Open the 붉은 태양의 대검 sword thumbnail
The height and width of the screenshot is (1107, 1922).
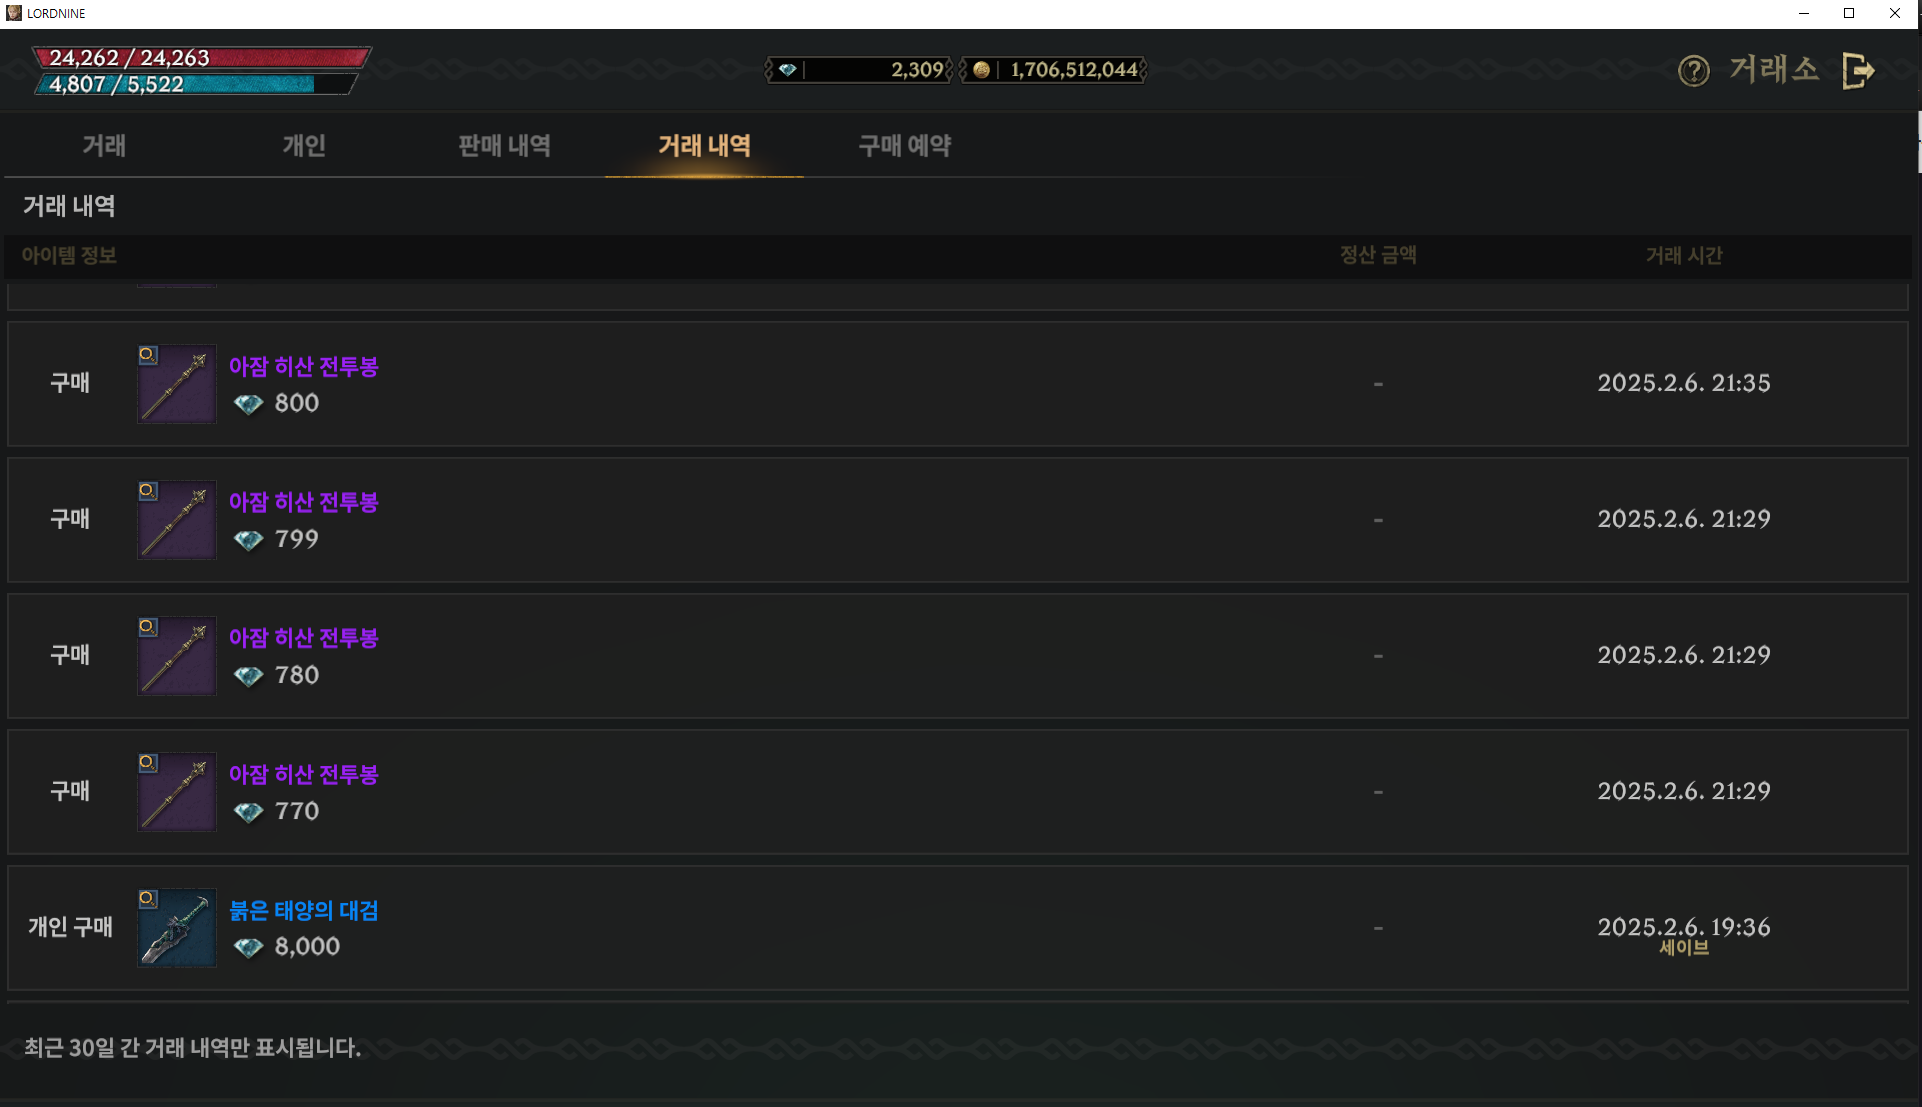(177, 928)
